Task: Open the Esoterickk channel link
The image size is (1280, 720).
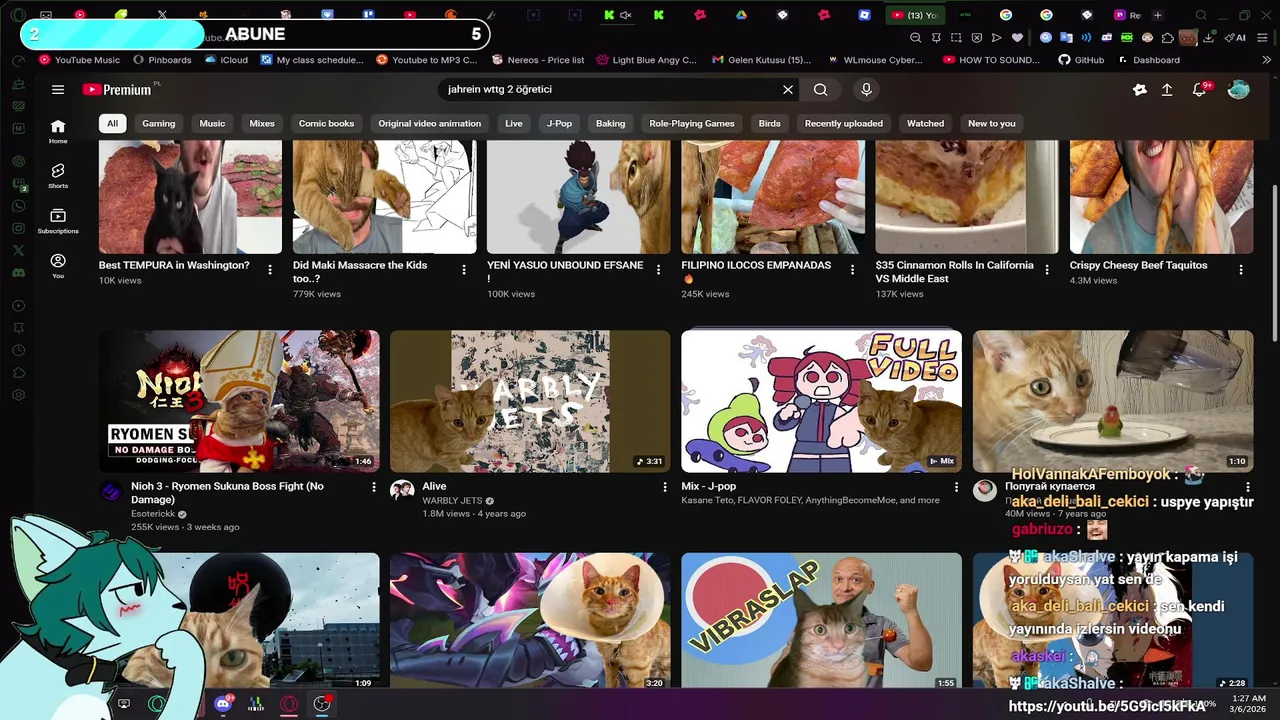Action: pyautogui.click(x=153, y=514)
